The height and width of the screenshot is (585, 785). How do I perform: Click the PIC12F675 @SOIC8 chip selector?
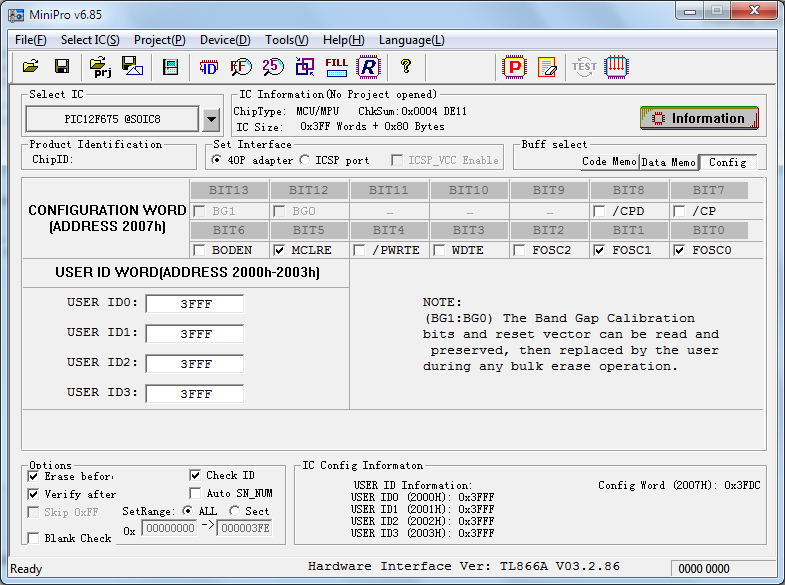pos(112,119)
